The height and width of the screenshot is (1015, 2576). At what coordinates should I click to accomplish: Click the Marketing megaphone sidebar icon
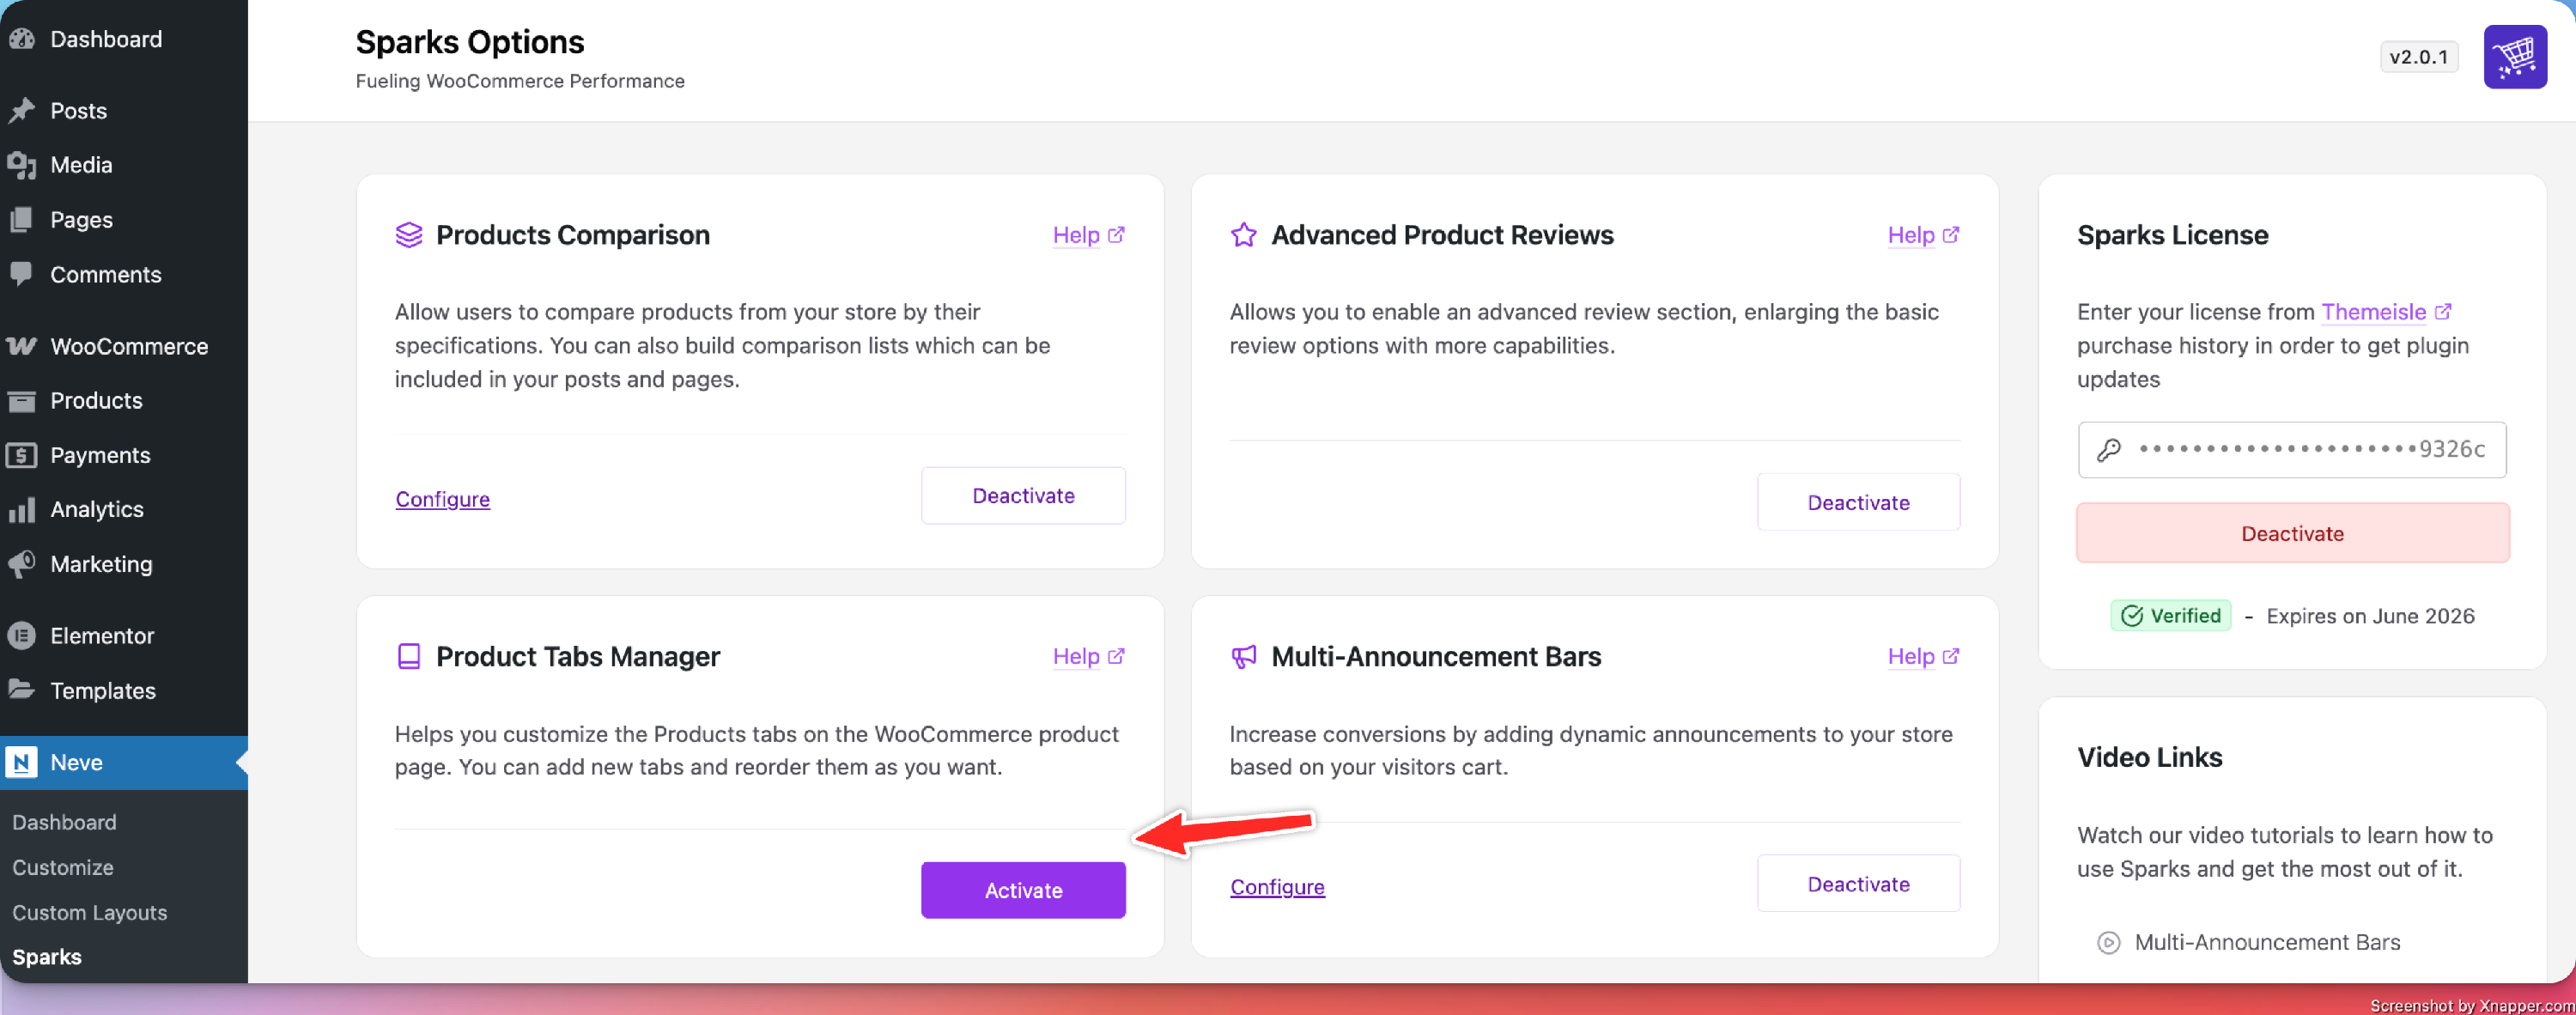point(21,564)
